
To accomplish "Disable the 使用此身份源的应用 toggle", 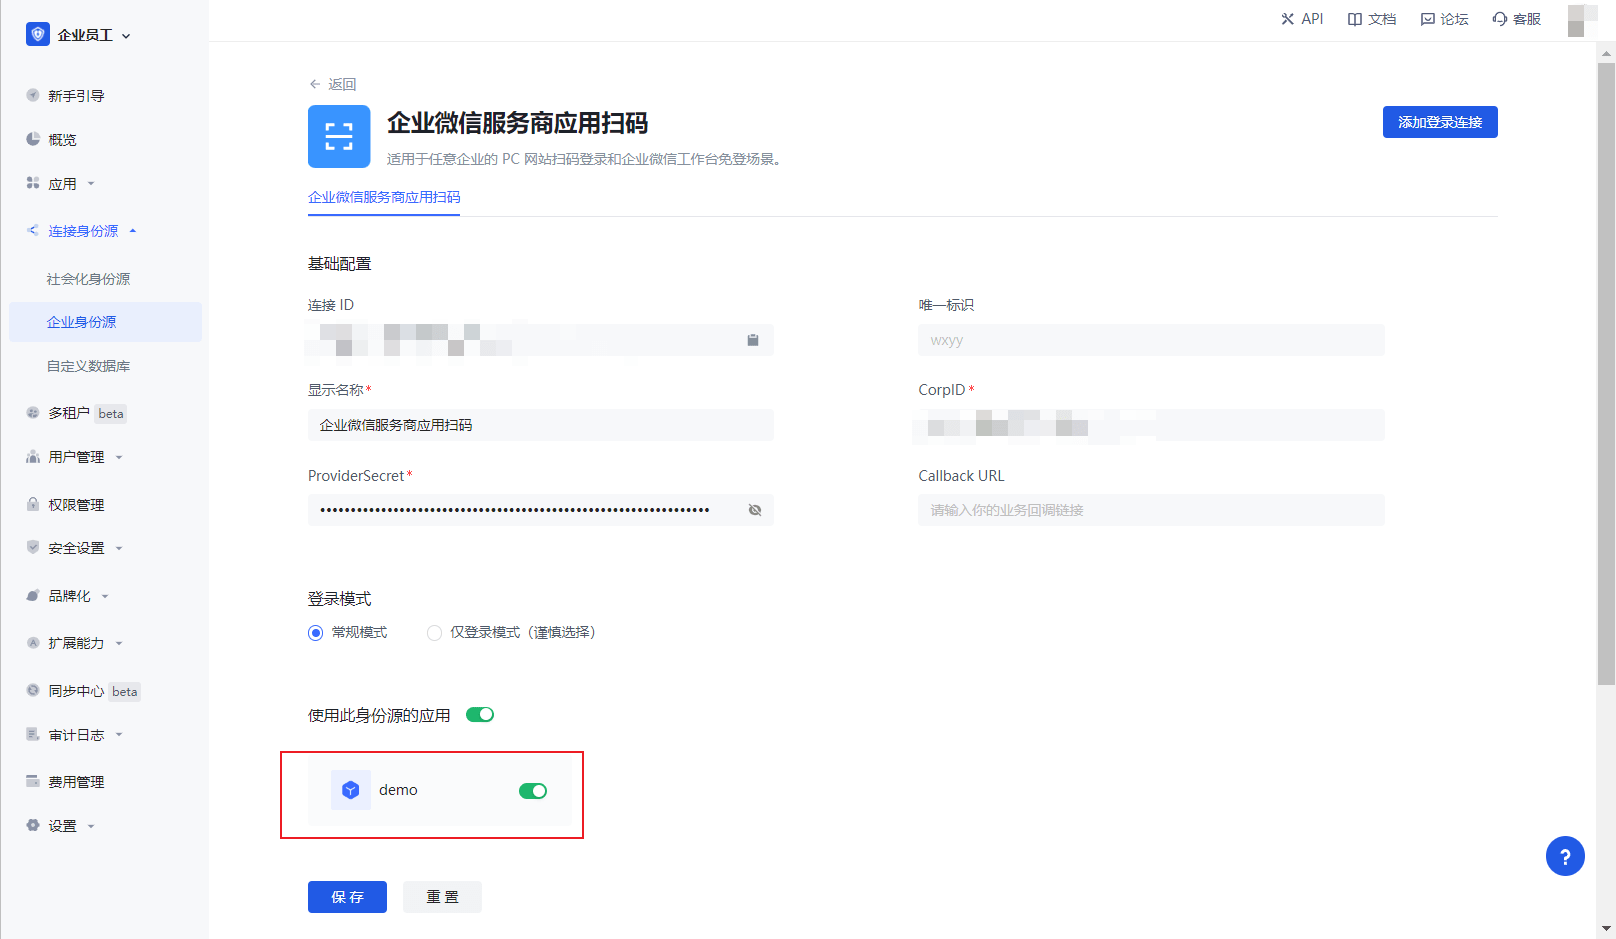I will pyautogui.click(x=480, y=715).
